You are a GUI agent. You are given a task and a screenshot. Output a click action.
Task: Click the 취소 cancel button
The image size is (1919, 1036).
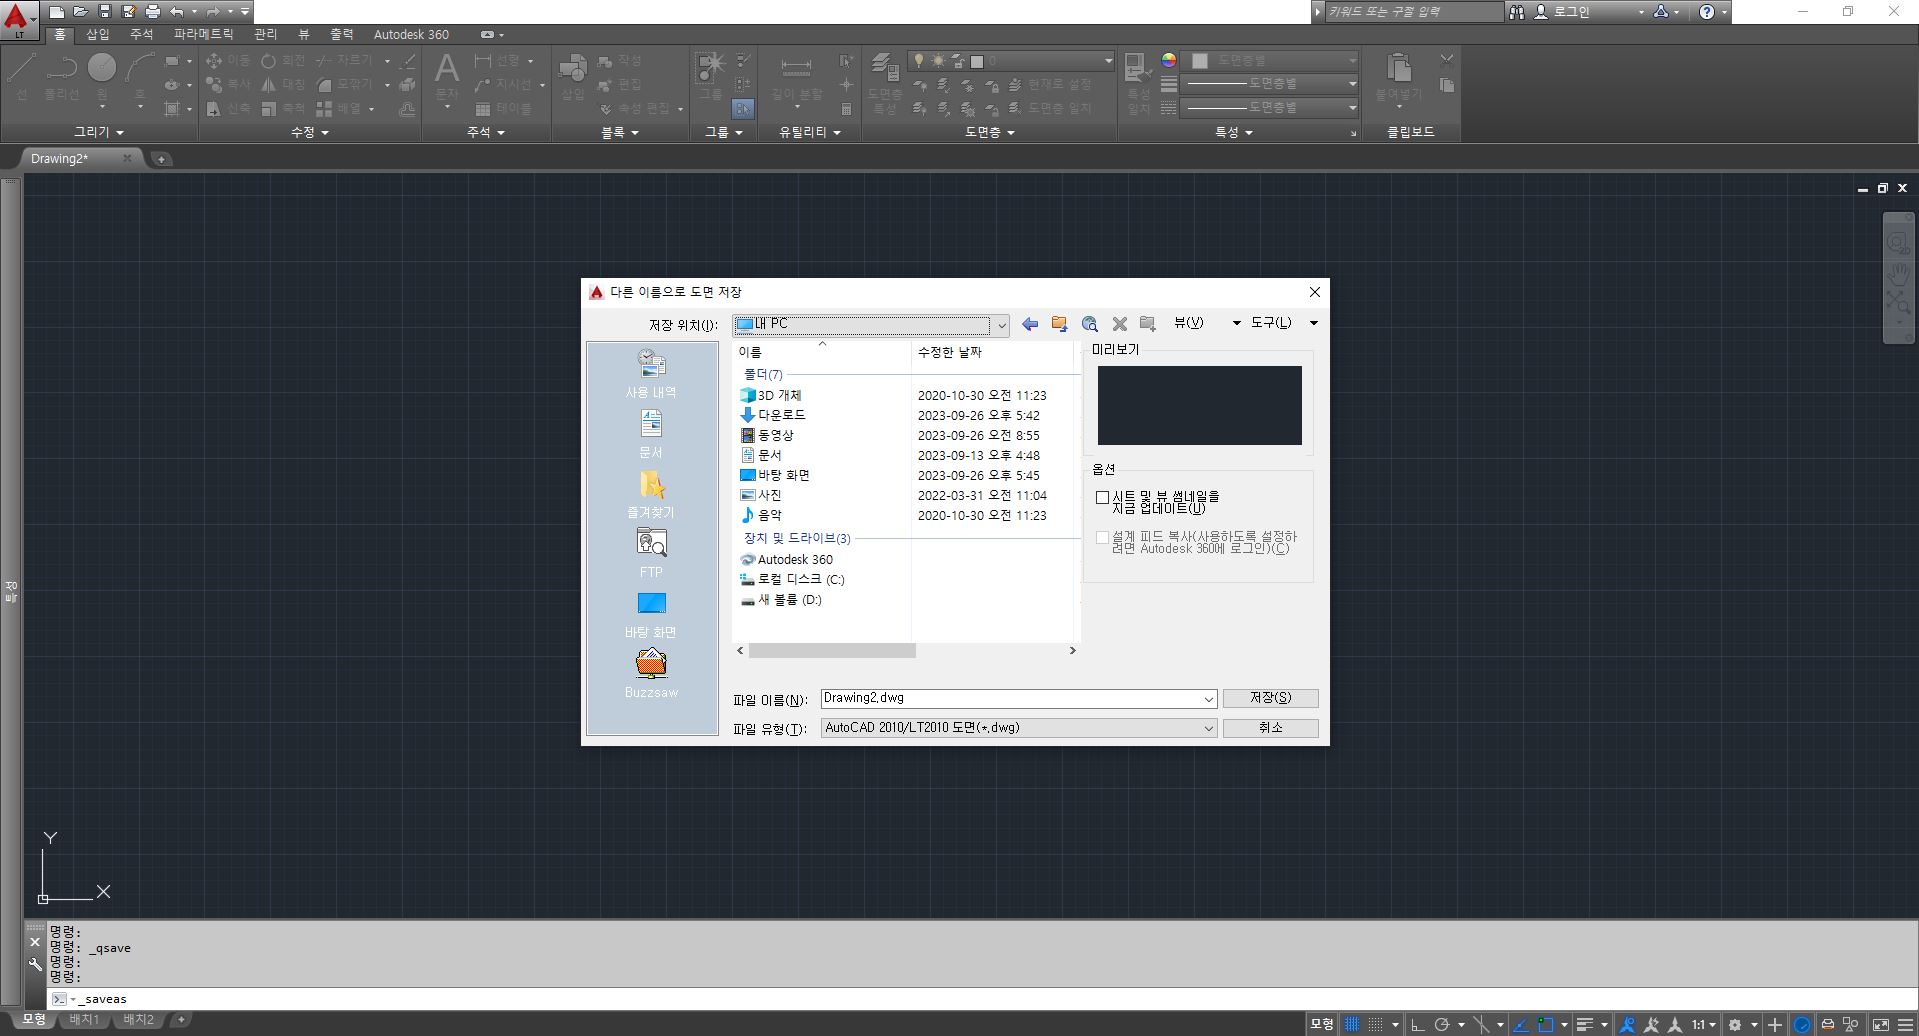[1270, 728]
